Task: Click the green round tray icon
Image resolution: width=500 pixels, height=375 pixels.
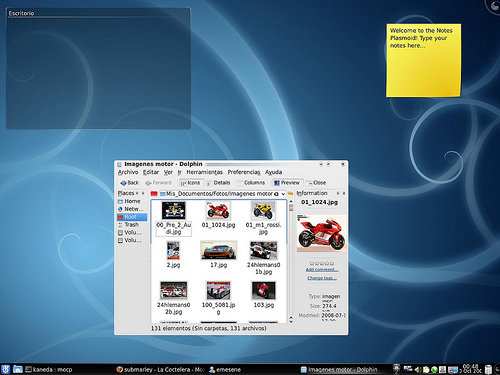Action: pos(434,369)
